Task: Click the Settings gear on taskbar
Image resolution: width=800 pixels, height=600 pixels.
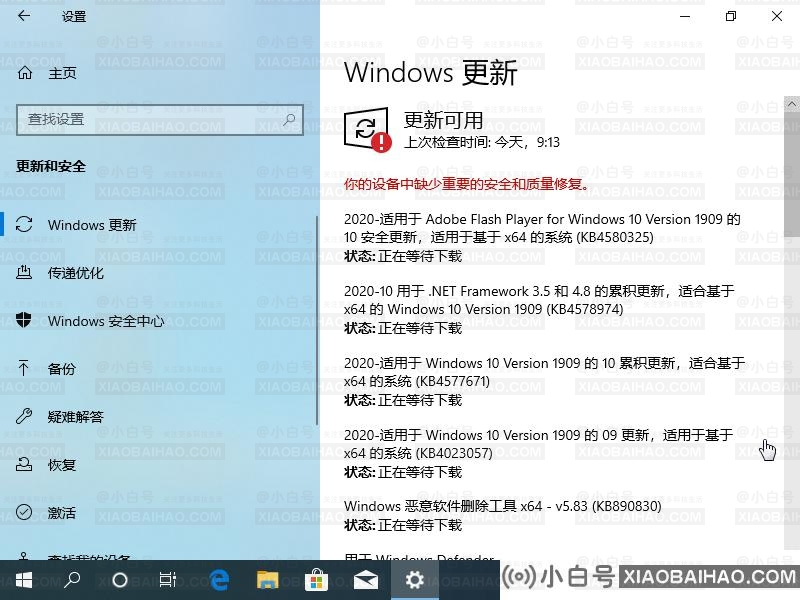Action: (x=414, y=580)
